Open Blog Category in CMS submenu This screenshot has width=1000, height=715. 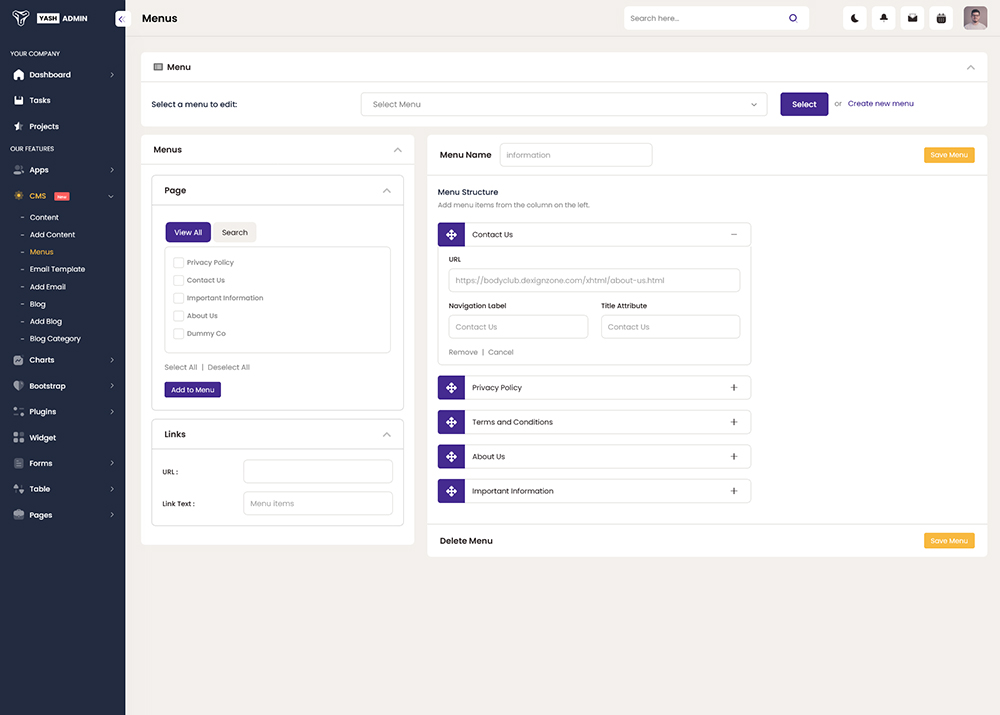(55, 339)
